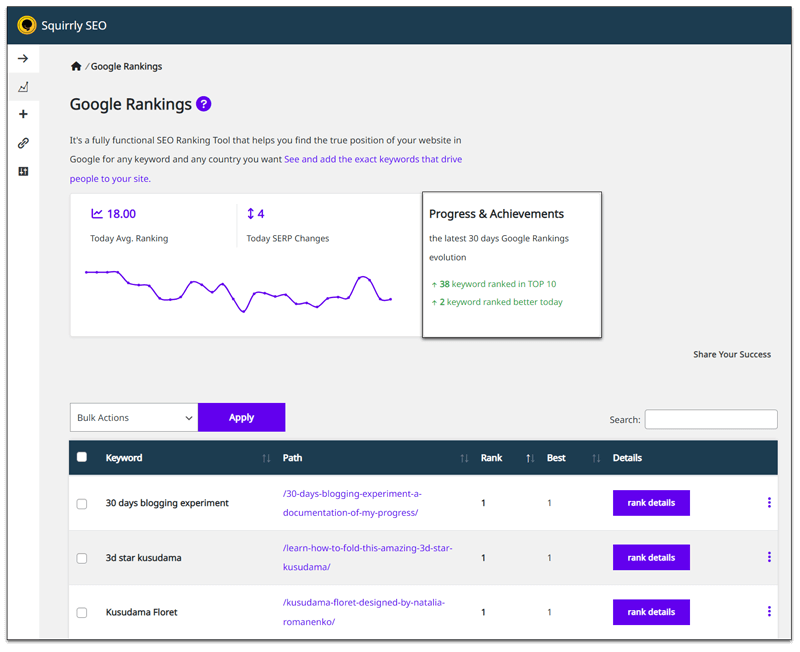Click the '30 days blogging experiment' keyword text
Screen dimensions: 800x652
167,503
